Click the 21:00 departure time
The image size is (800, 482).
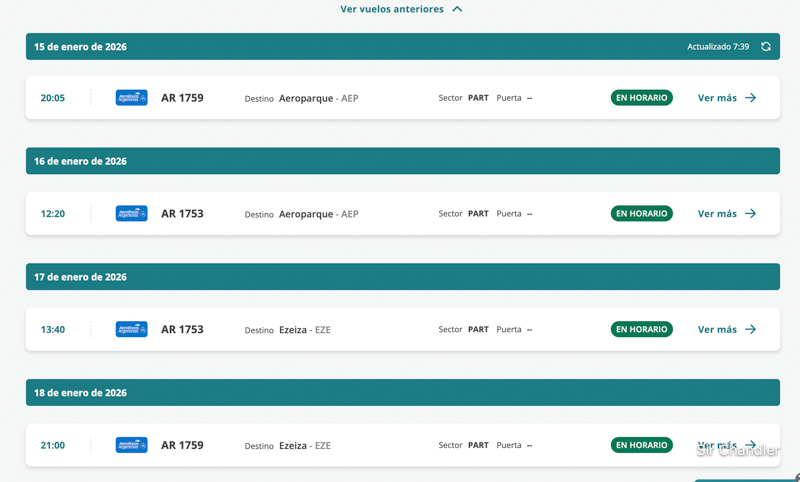pyautogui.click(x=52, y=445)
